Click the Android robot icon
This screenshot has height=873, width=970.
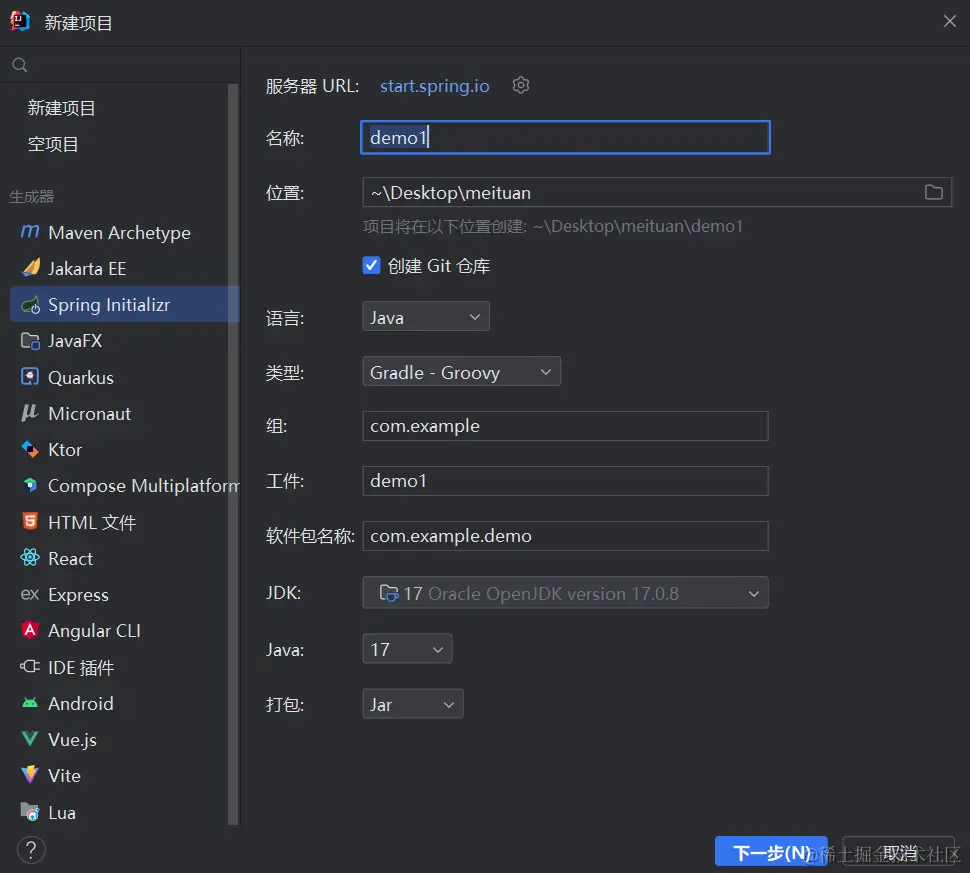(30, 703)
